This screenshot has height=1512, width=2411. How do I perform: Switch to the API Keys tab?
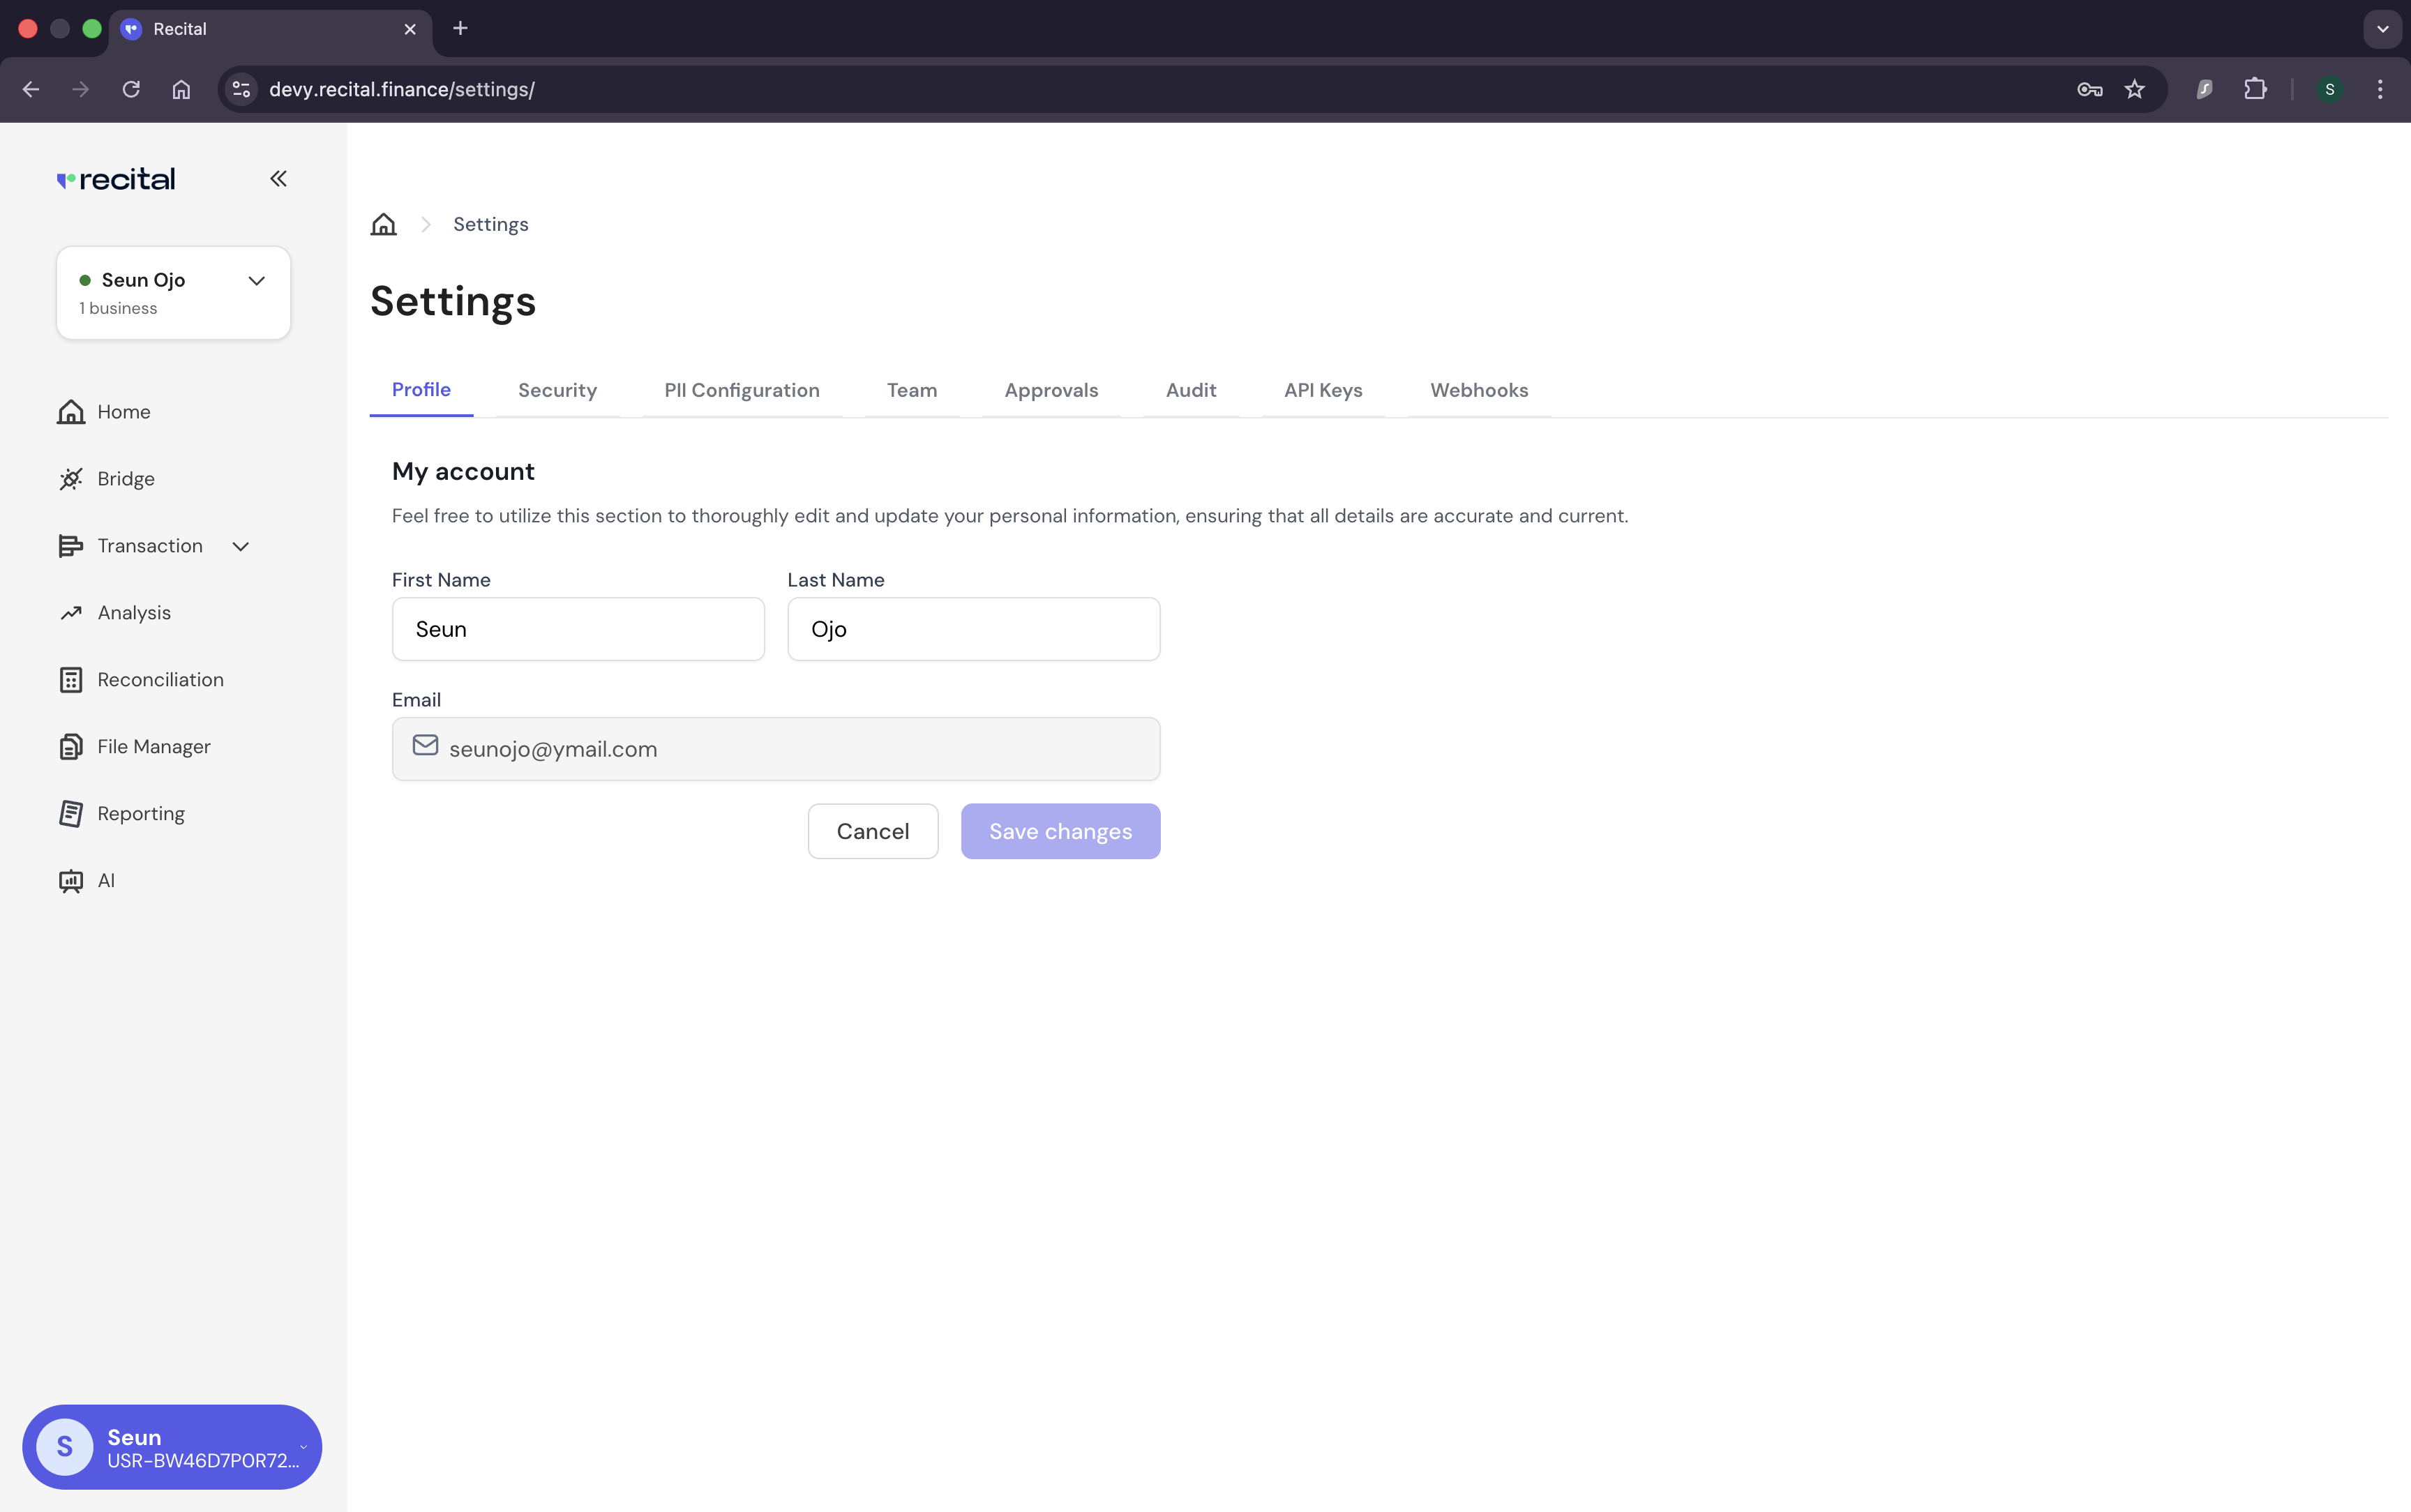tap(1322, 390)
